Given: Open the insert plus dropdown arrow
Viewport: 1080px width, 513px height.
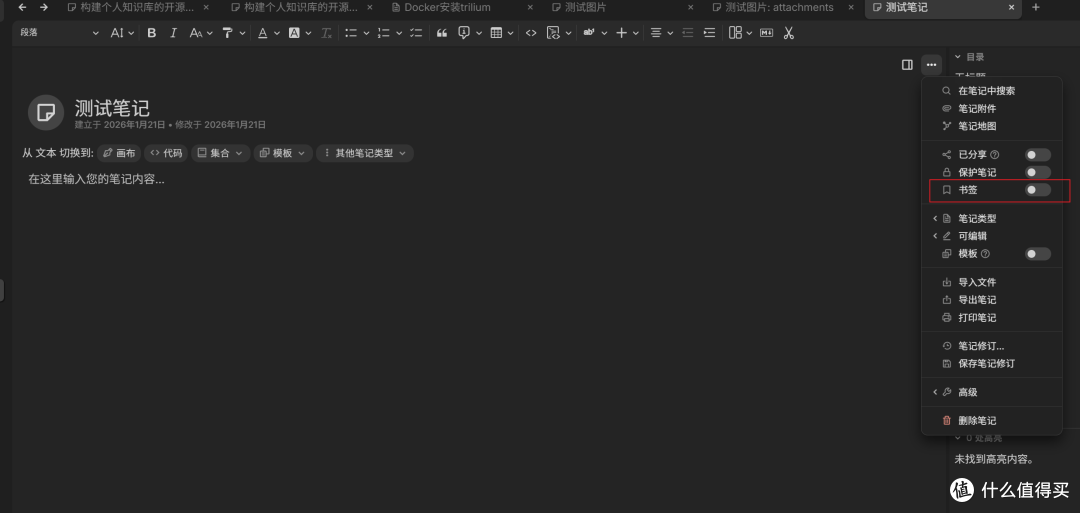Looking at the screenshot, I should pyautogui.click(x=636, y=32).
